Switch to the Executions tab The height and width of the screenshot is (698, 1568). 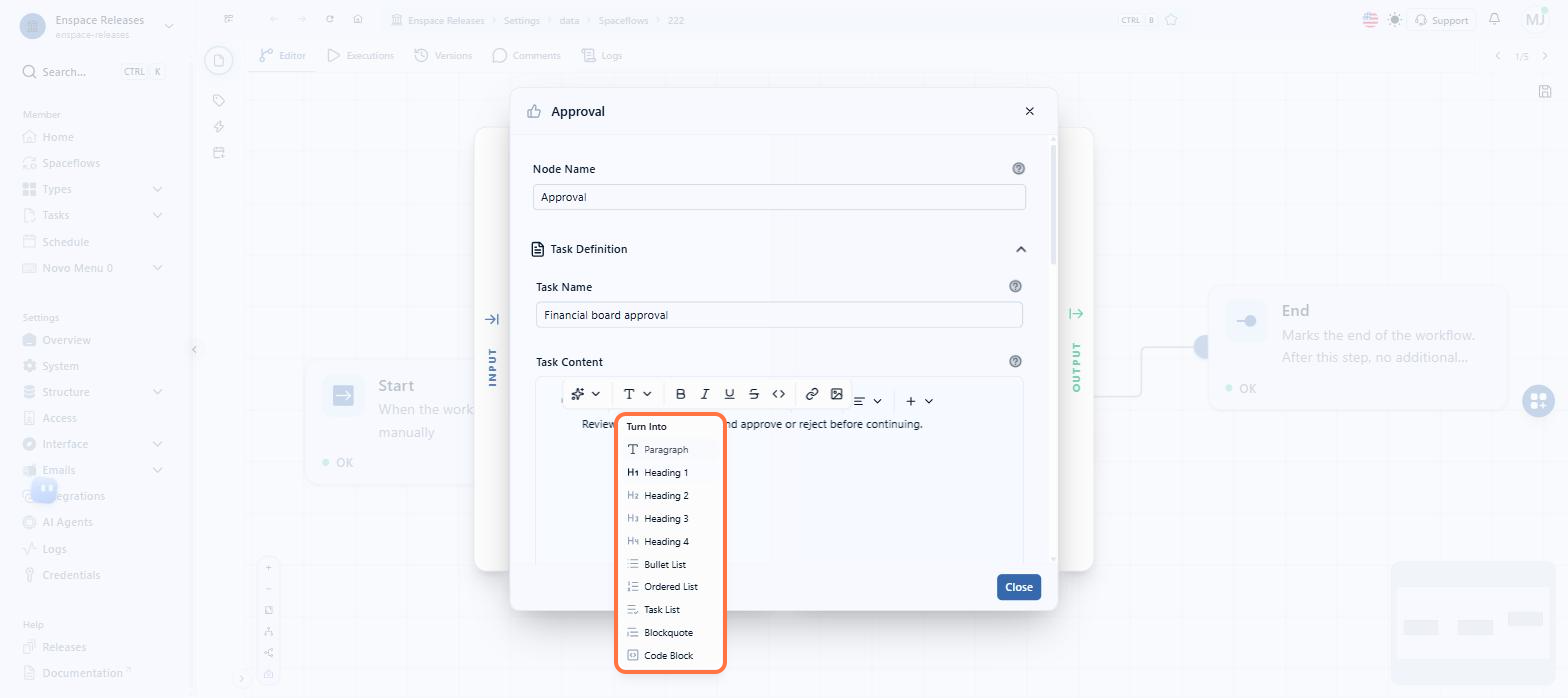(x=360, y=56)
